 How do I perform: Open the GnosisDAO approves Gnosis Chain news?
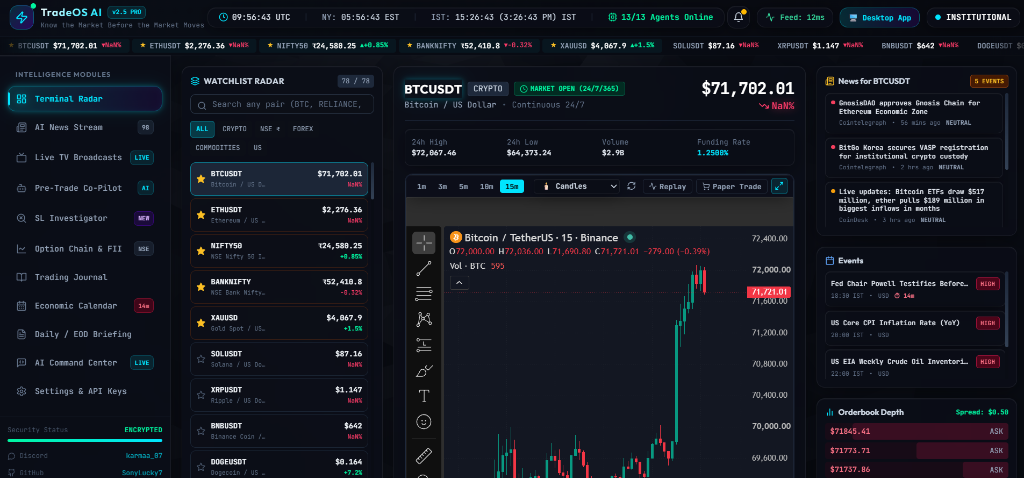pyautogui.click(x=914, y=112)
